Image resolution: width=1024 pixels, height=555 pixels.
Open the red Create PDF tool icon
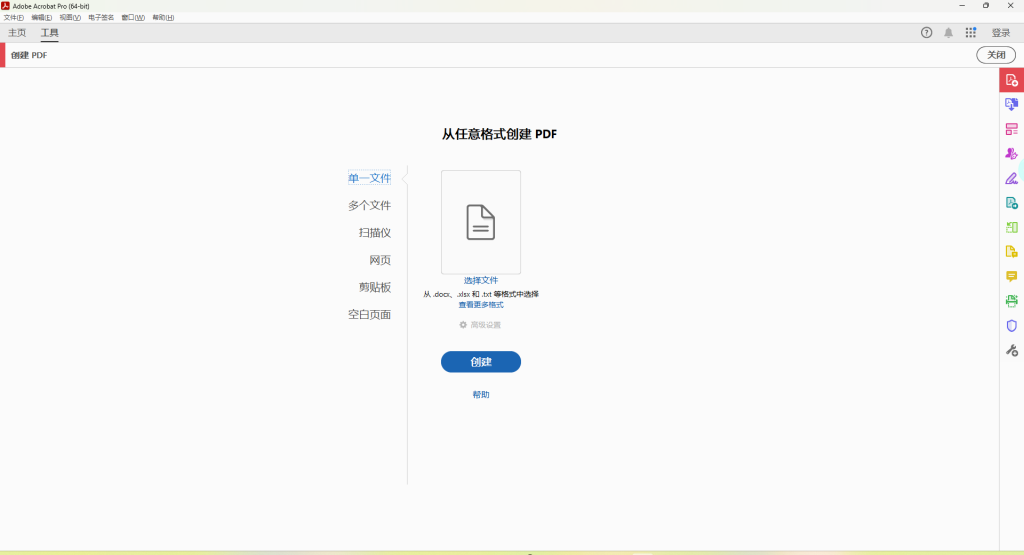pyautogui.click(x=1012, y=80)
